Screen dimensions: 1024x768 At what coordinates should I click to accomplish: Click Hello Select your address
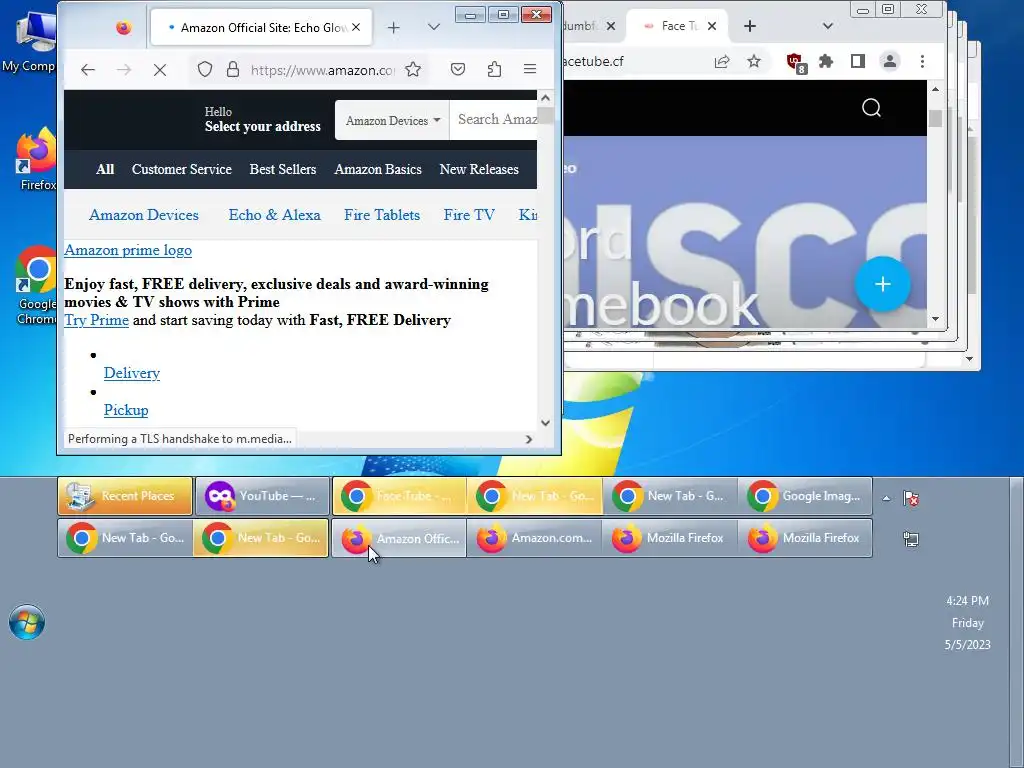pyautogui.click(x=263, y=120)
